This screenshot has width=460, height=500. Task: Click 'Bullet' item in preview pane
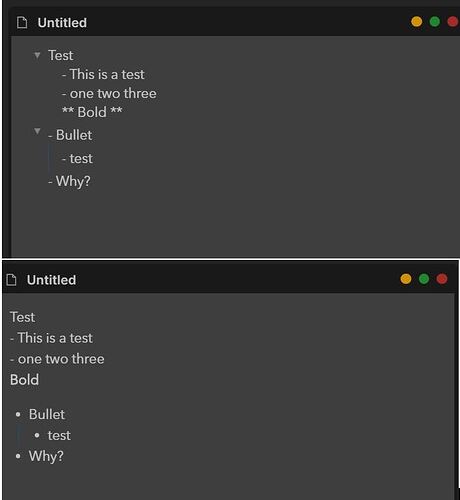47,414
